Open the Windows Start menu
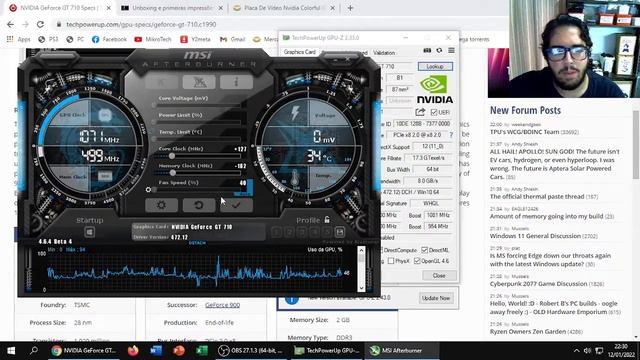Screen dimensions: 640x360 [x=11, y=351]
